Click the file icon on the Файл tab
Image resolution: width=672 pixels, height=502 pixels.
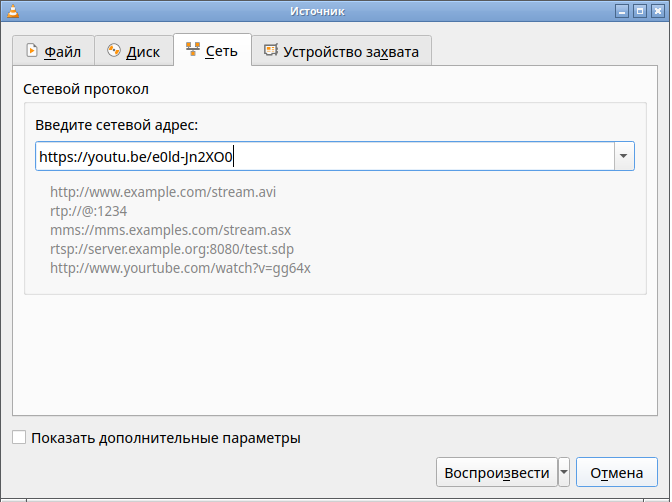tap(31, 51)
